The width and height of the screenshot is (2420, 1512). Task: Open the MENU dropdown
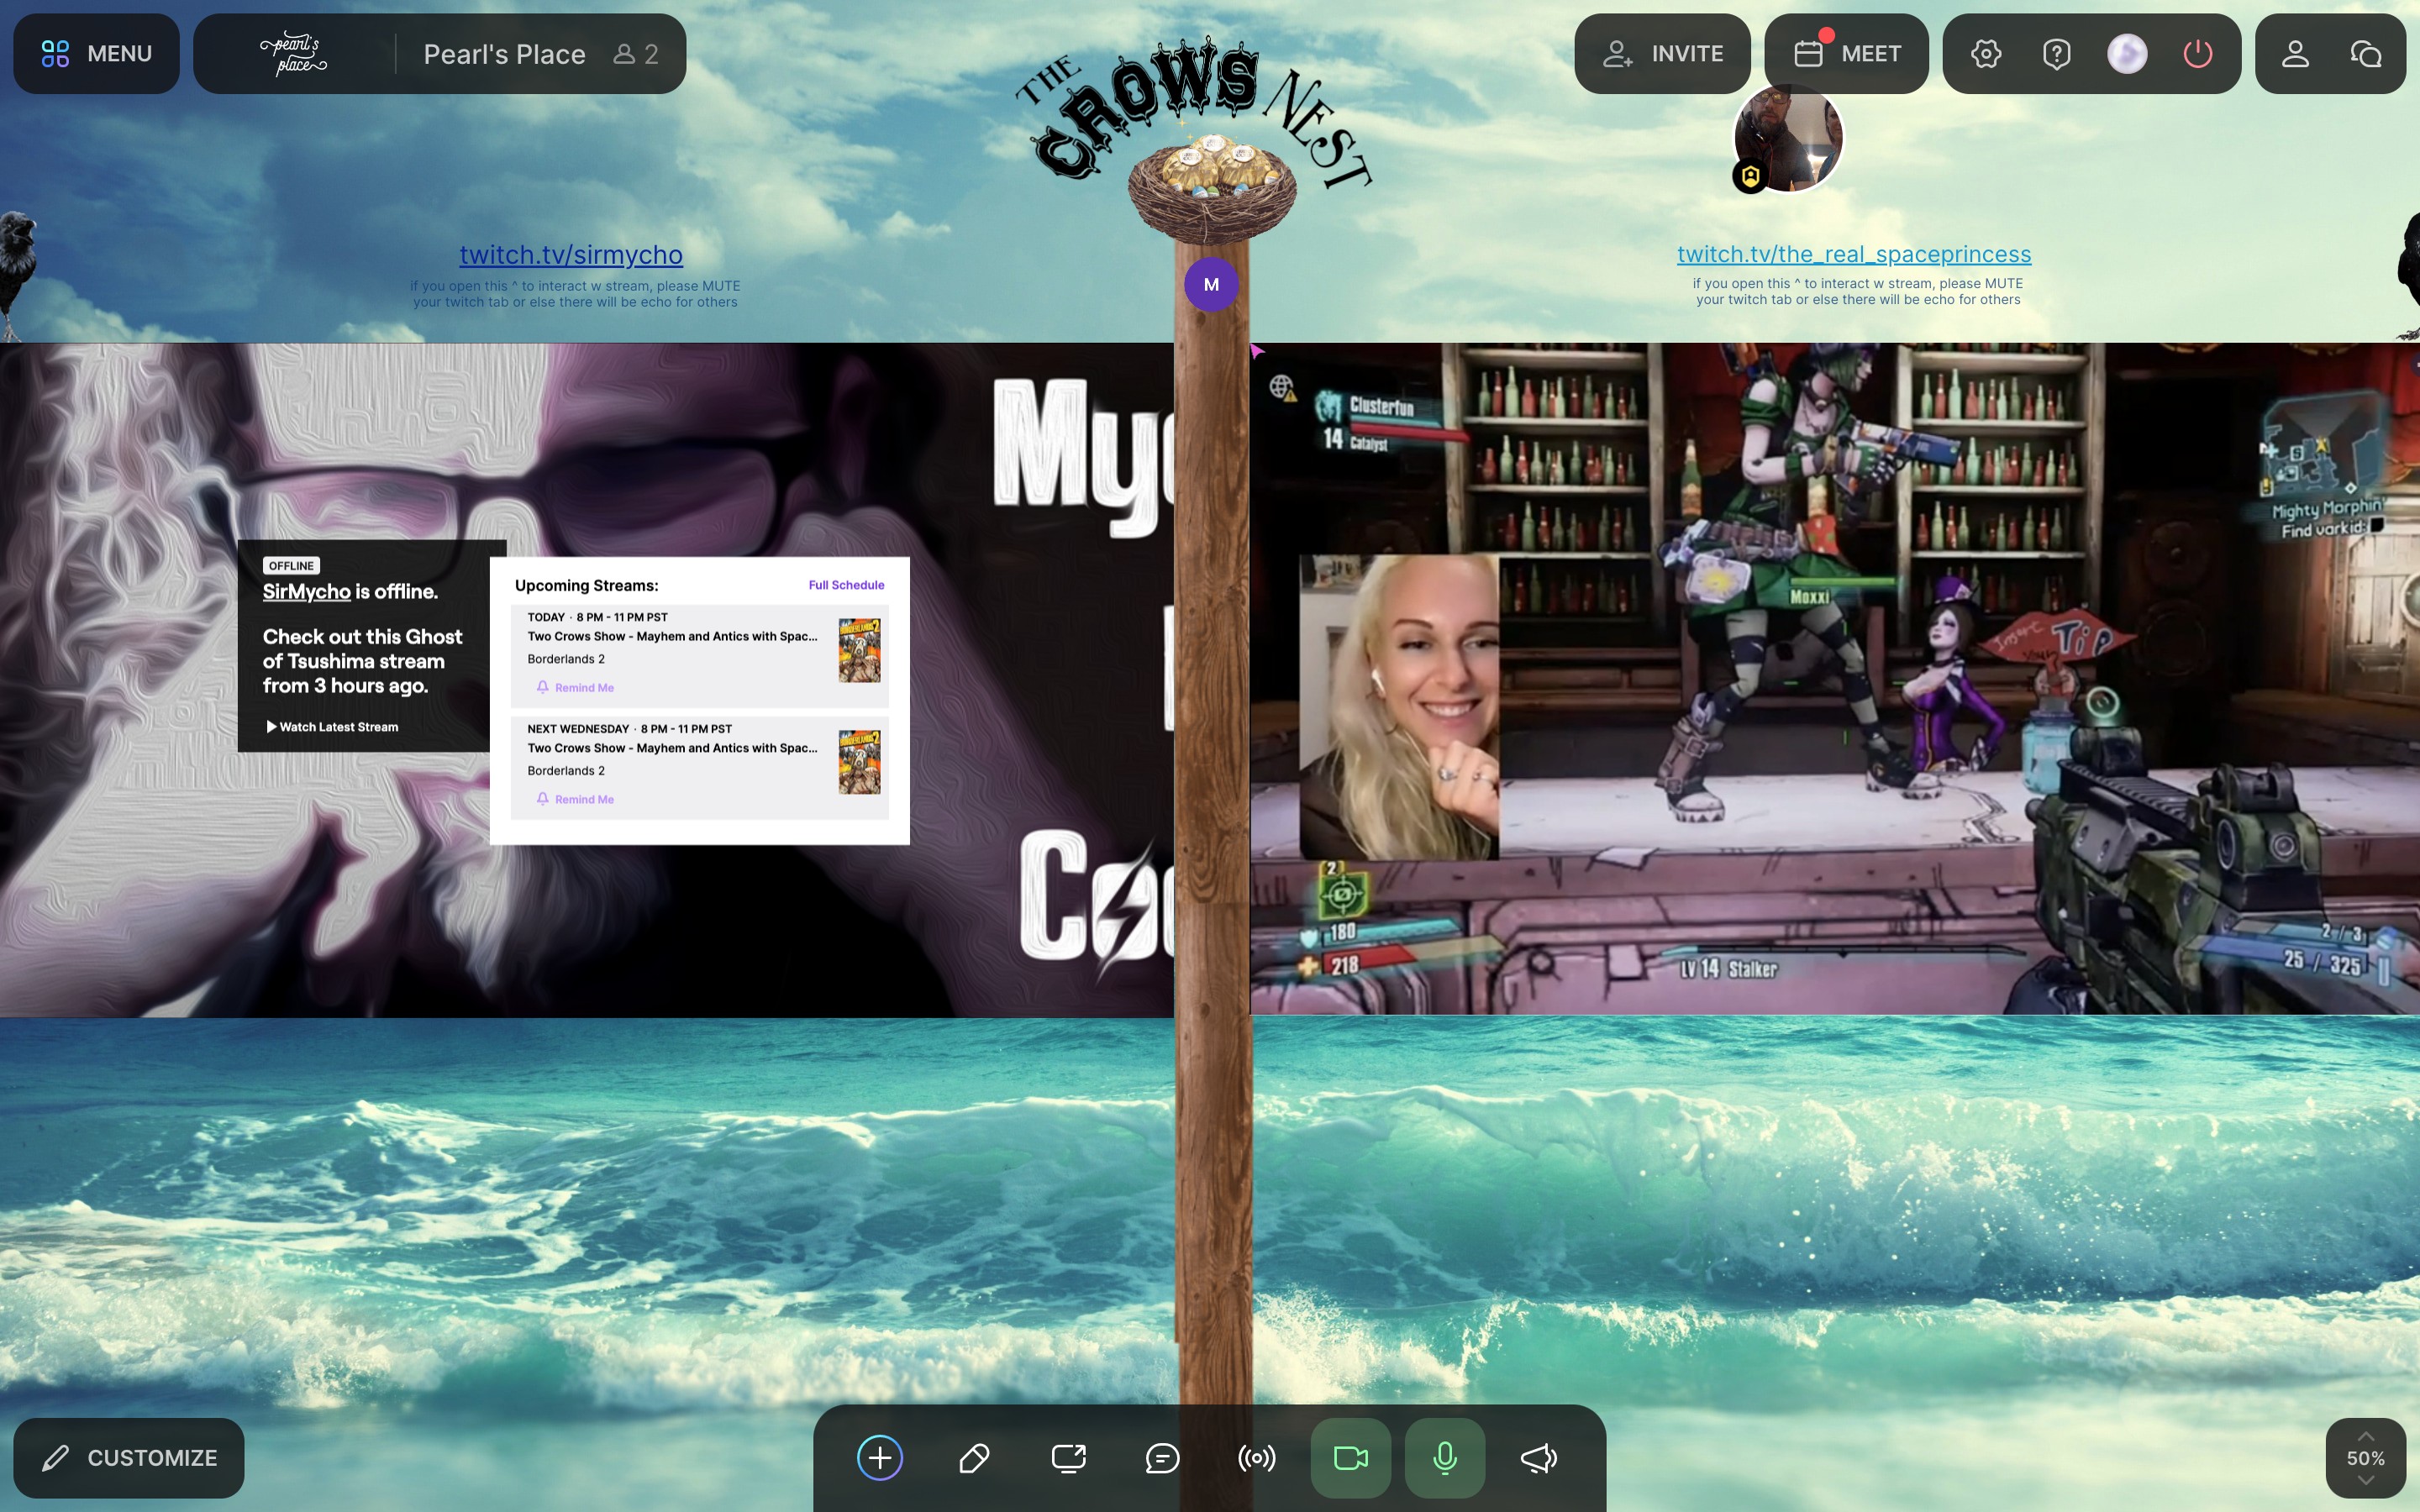[96, 54]
